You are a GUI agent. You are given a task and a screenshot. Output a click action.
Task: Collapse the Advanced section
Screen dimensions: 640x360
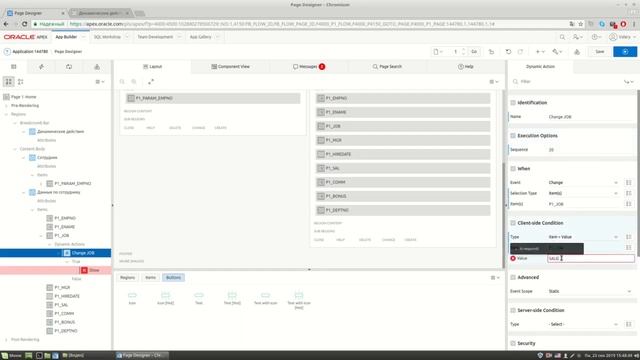(513, 278)
